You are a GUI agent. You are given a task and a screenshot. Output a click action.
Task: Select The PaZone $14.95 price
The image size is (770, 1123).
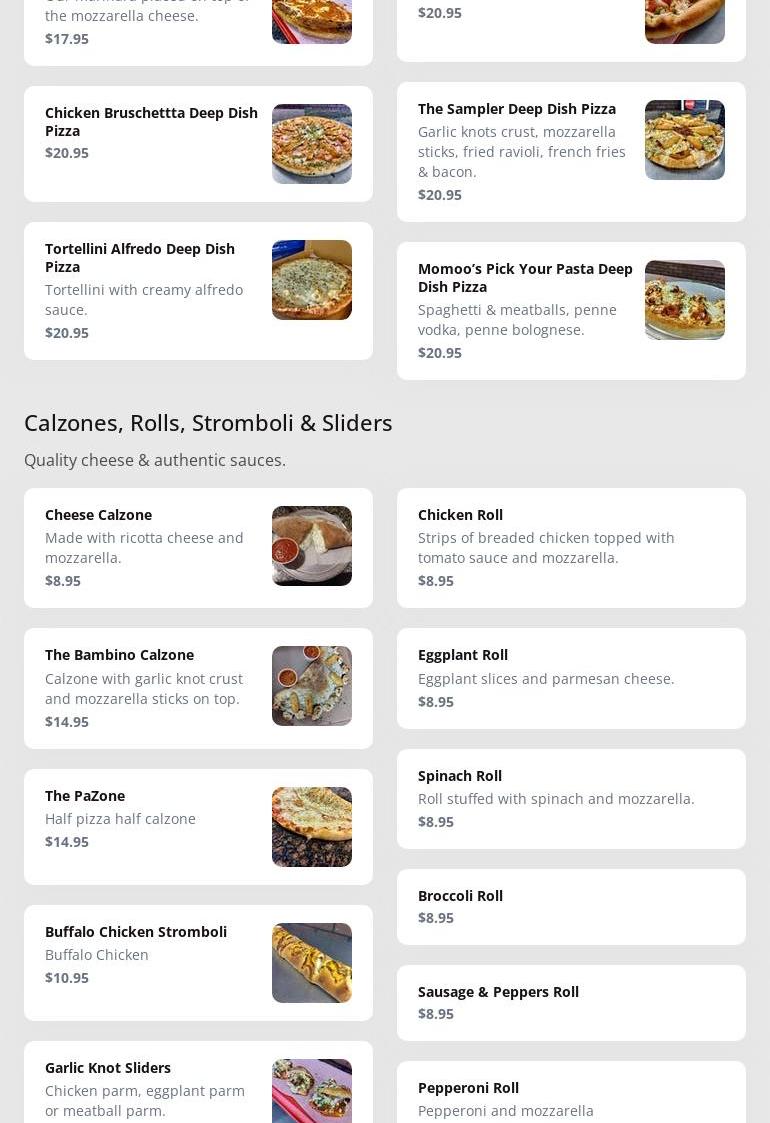(x=67, y=842)
